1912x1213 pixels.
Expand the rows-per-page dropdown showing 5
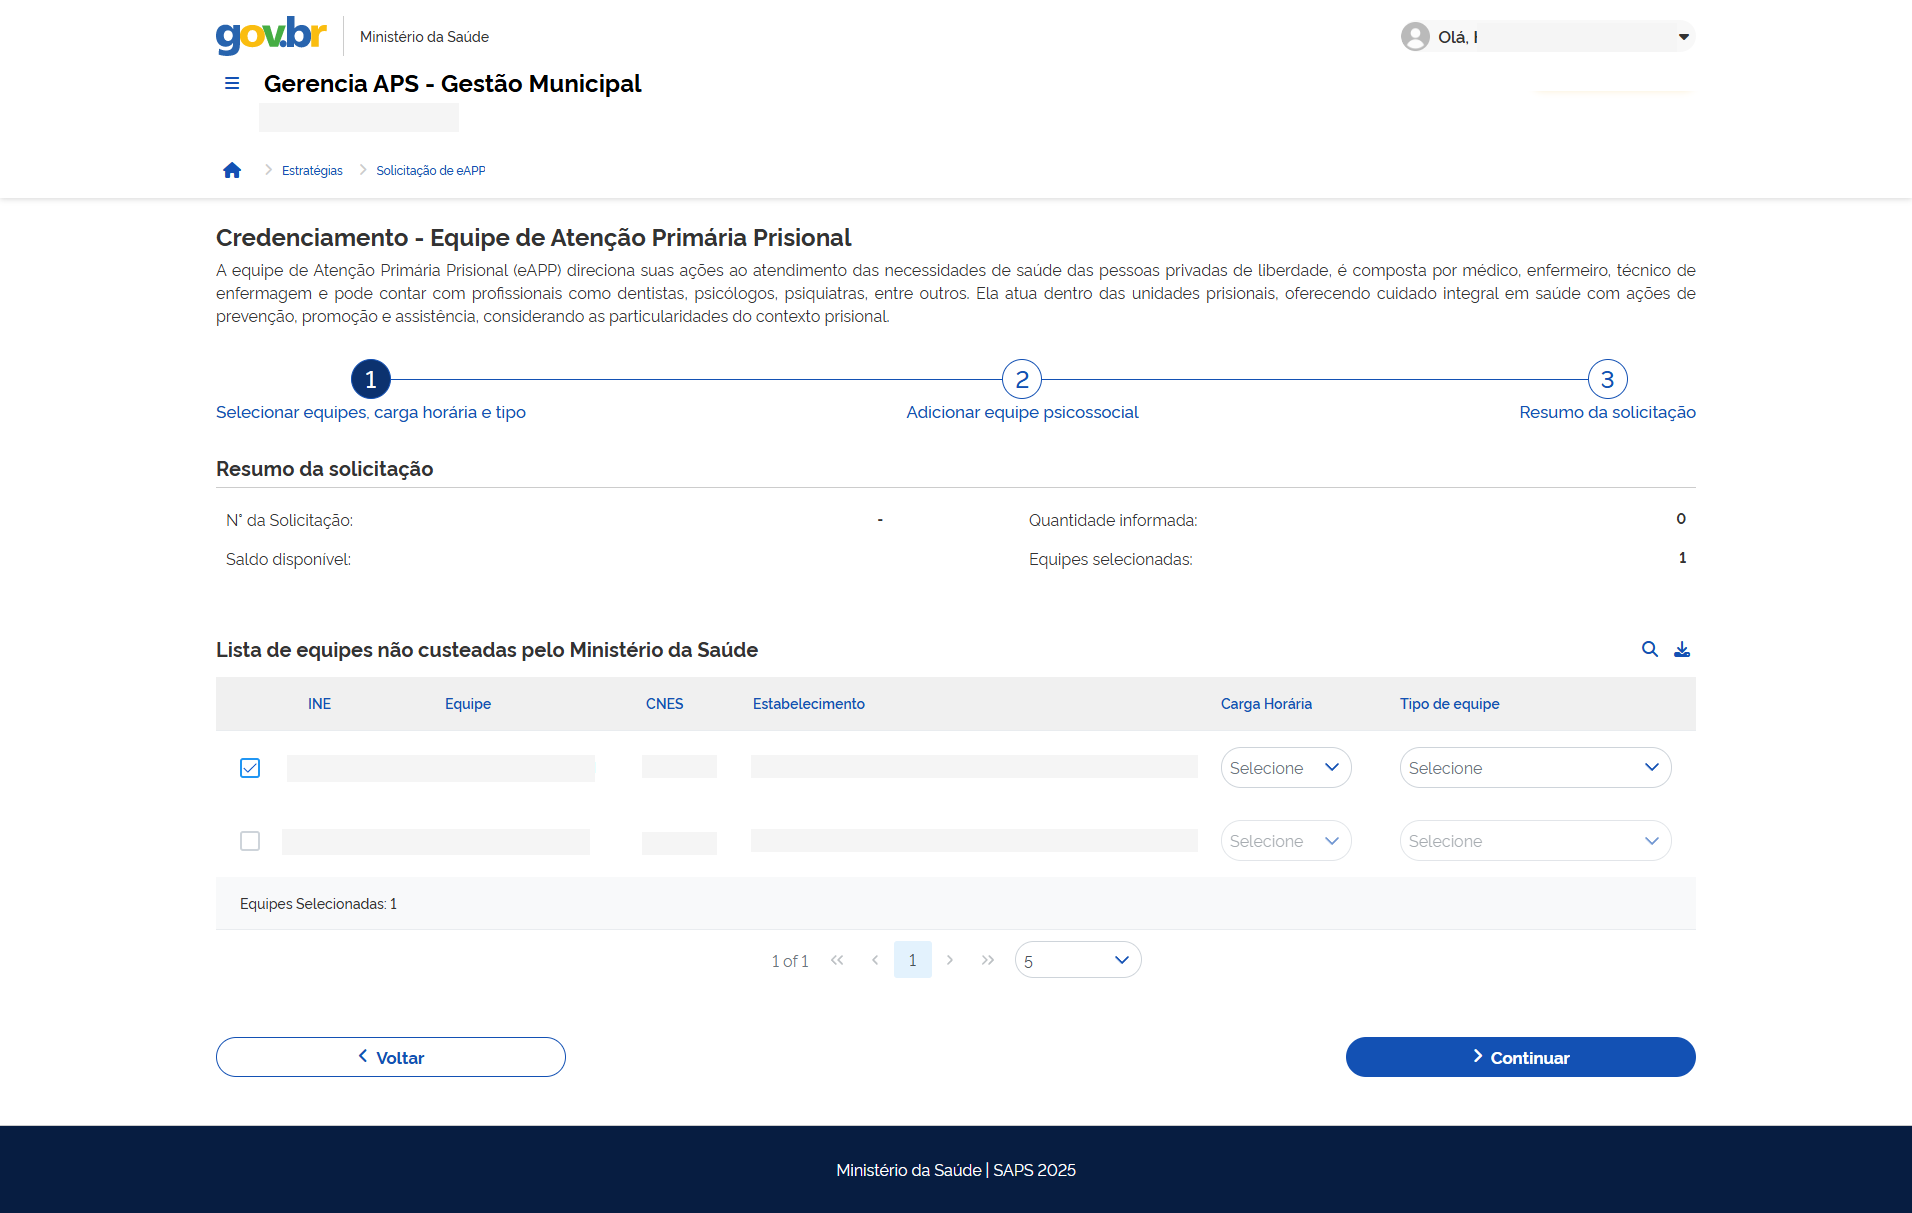pyautogui.click(x=1077, y=960)
